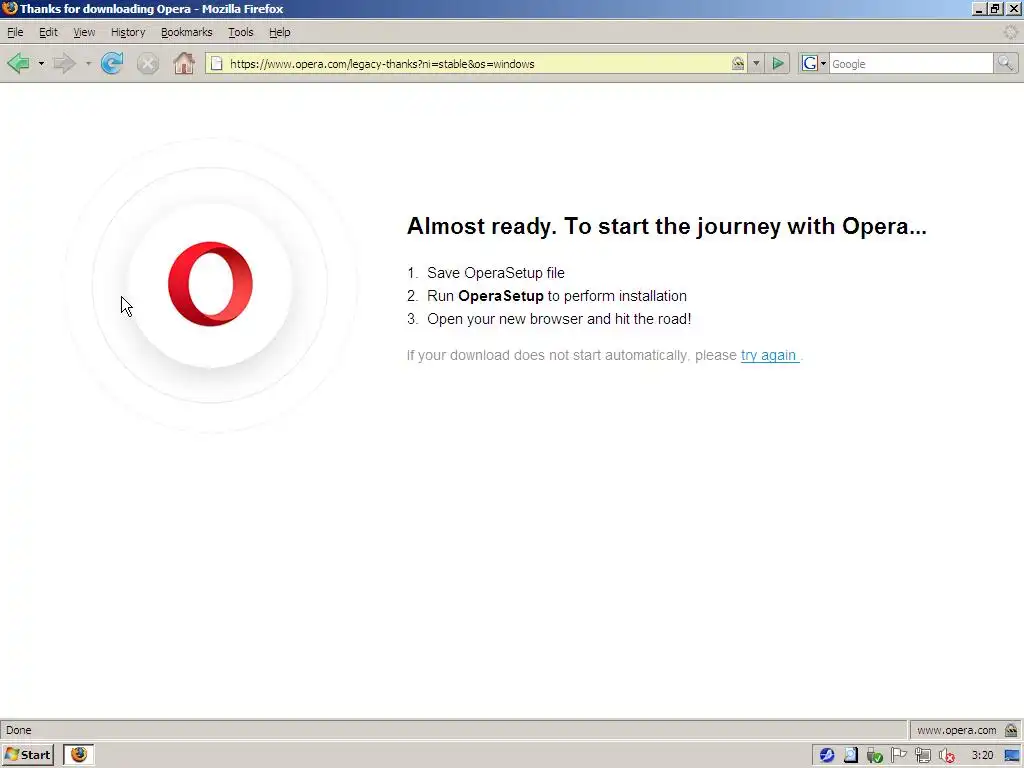1024x768 pixels.
Task: Click the Forward arrow button
Action: click(x=64, y=63)
